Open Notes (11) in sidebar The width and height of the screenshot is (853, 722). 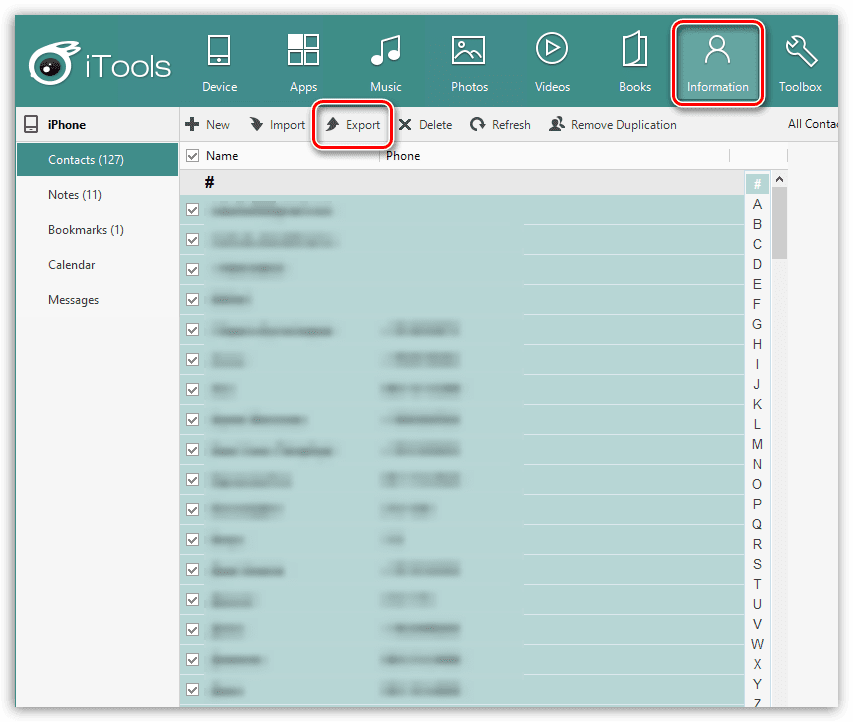point(75,195)
